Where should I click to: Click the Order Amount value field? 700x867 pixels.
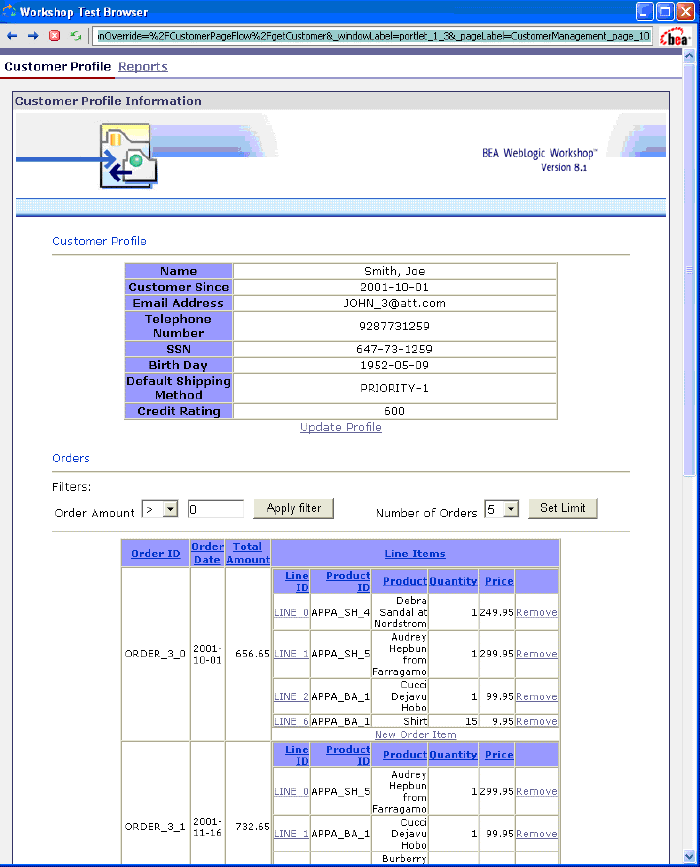[216, 509]
